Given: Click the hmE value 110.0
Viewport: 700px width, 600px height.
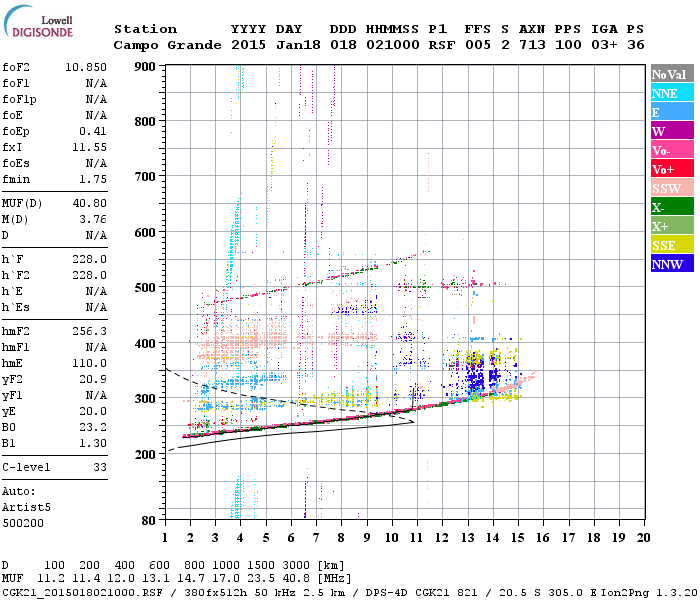Looking at the screenshot, I should 89,363.
